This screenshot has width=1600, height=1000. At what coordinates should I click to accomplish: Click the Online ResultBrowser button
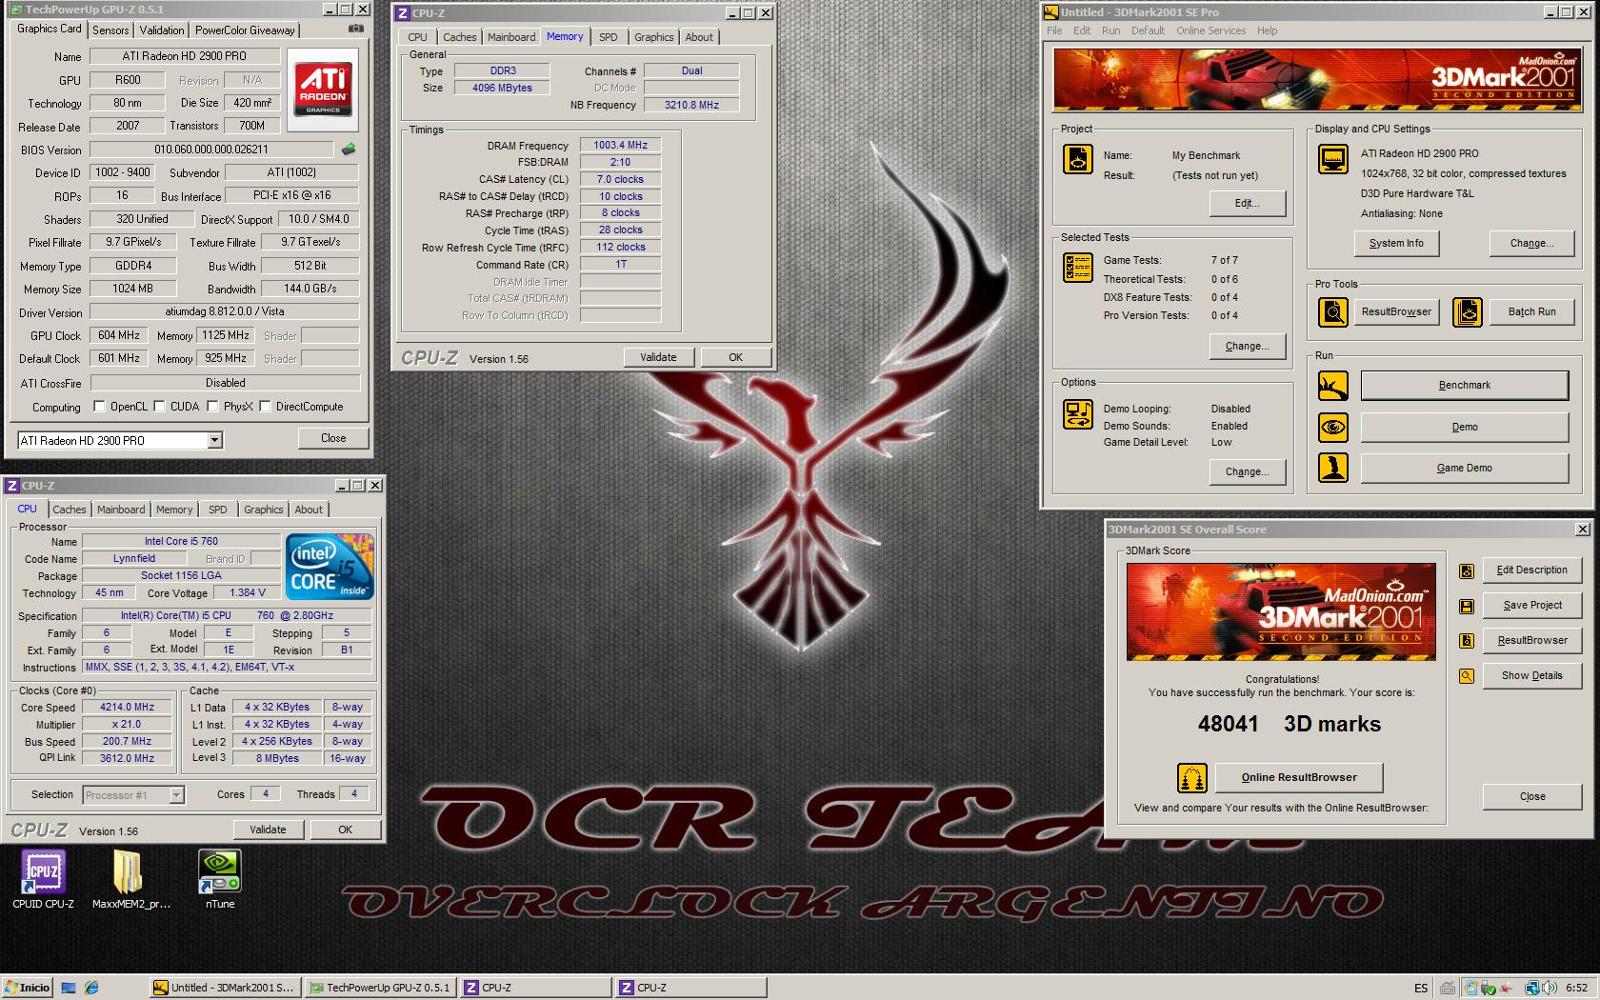point(1299,777)
